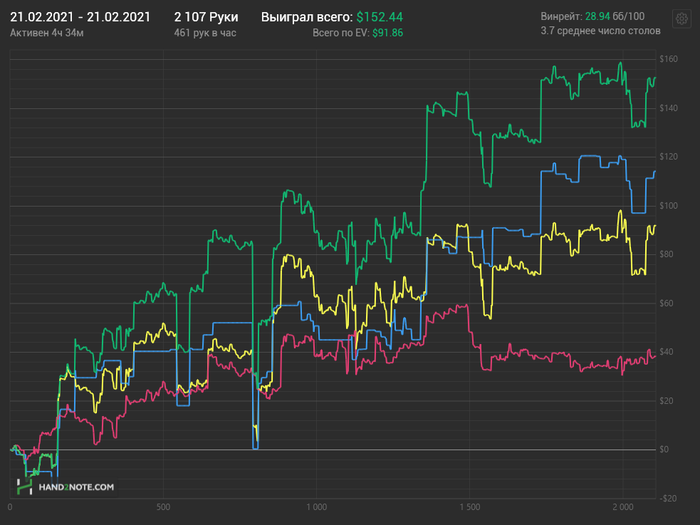Select the '2 000' hands axis label
Viewport: 700px width, 525px height.
pos(623,507)
